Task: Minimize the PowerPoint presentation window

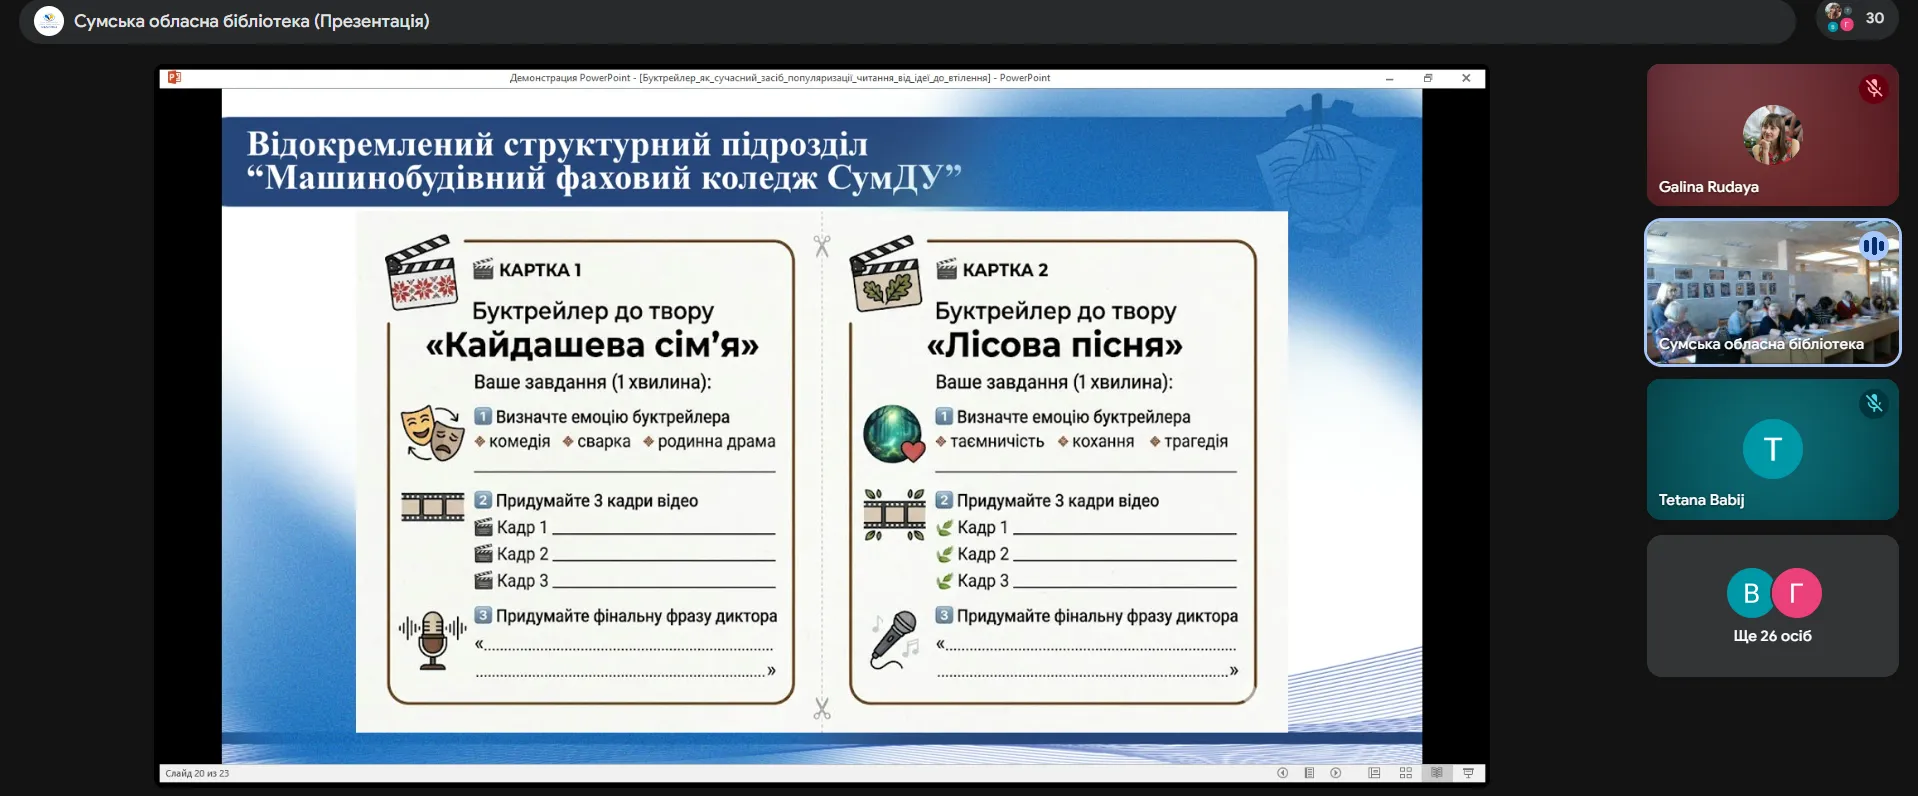Action: [x=1389, y=78]
